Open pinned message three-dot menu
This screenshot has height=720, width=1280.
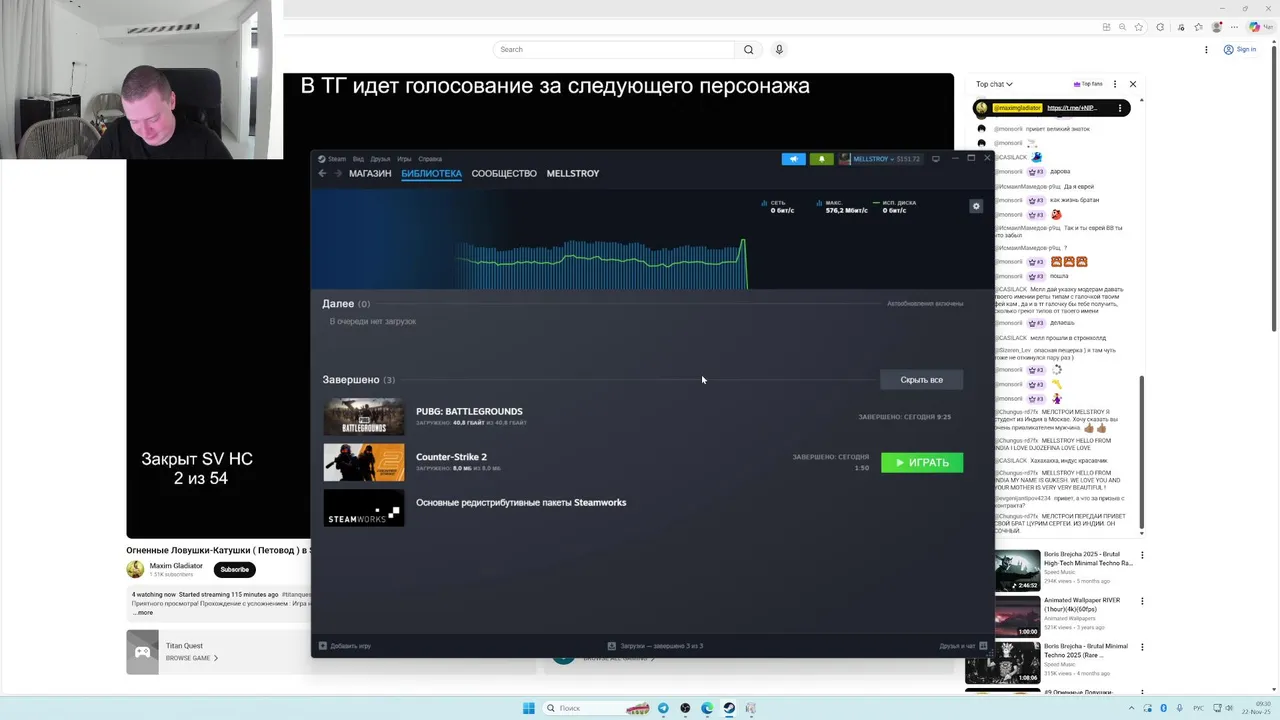click(1120, 108)
